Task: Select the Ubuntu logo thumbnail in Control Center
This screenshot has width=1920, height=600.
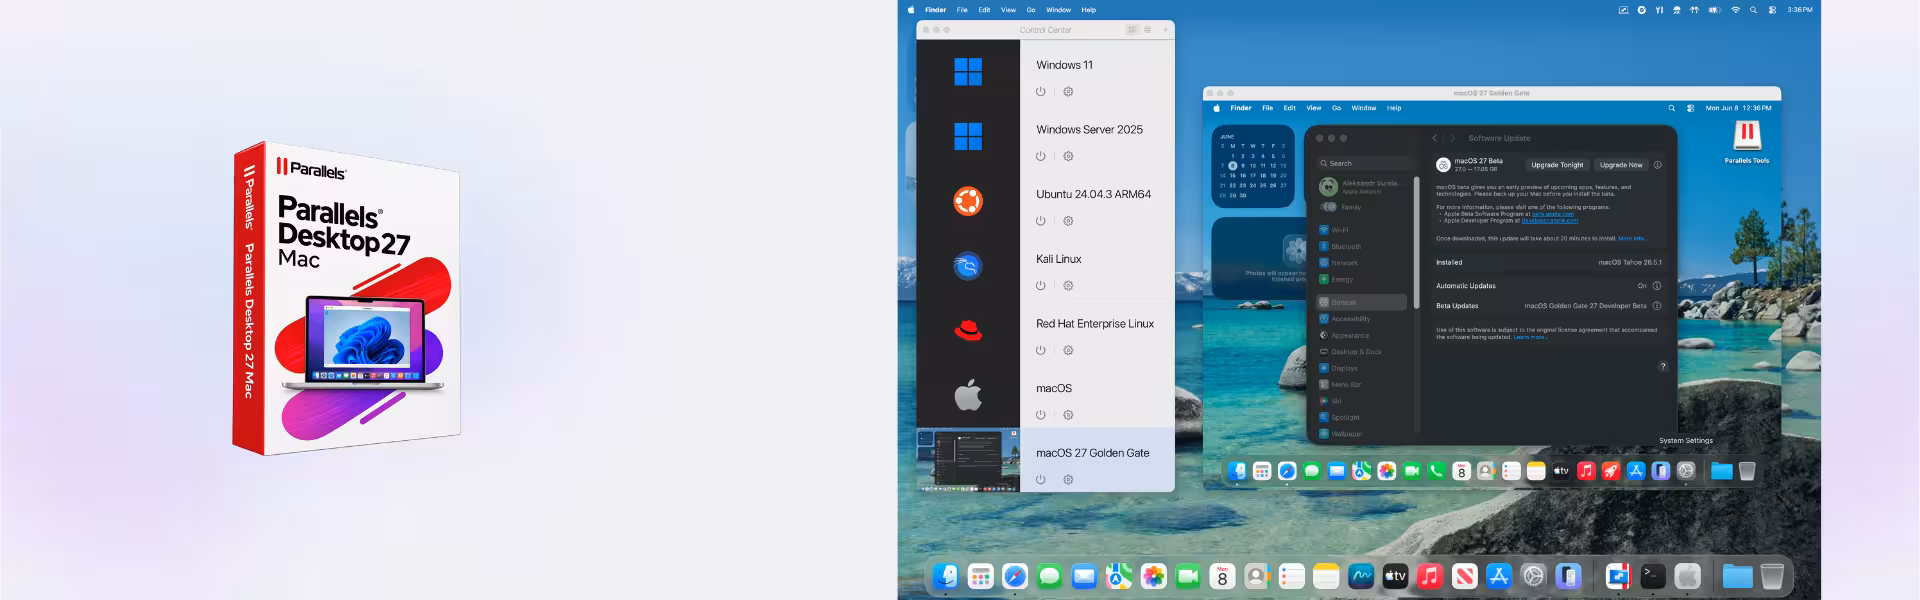Action: pyautogui.click(x=968, y=201)
